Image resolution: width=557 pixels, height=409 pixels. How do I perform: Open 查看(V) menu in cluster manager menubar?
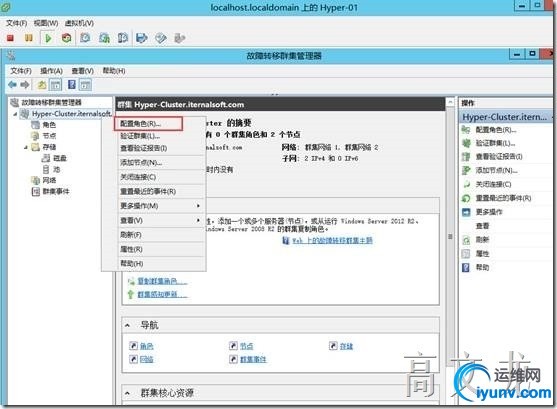click(x=82, y=71)
